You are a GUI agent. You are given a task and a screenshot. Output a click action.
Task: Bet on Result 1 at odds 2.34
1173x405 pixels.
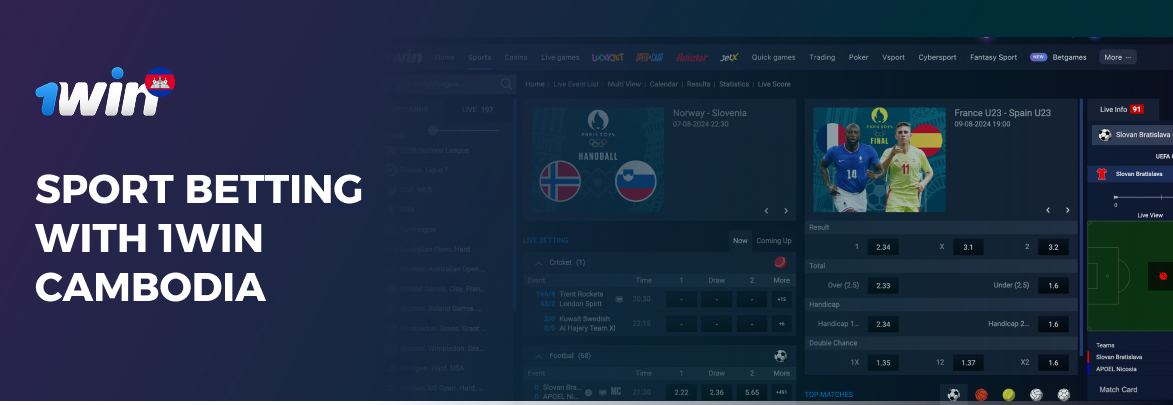[x=883, y=247]
